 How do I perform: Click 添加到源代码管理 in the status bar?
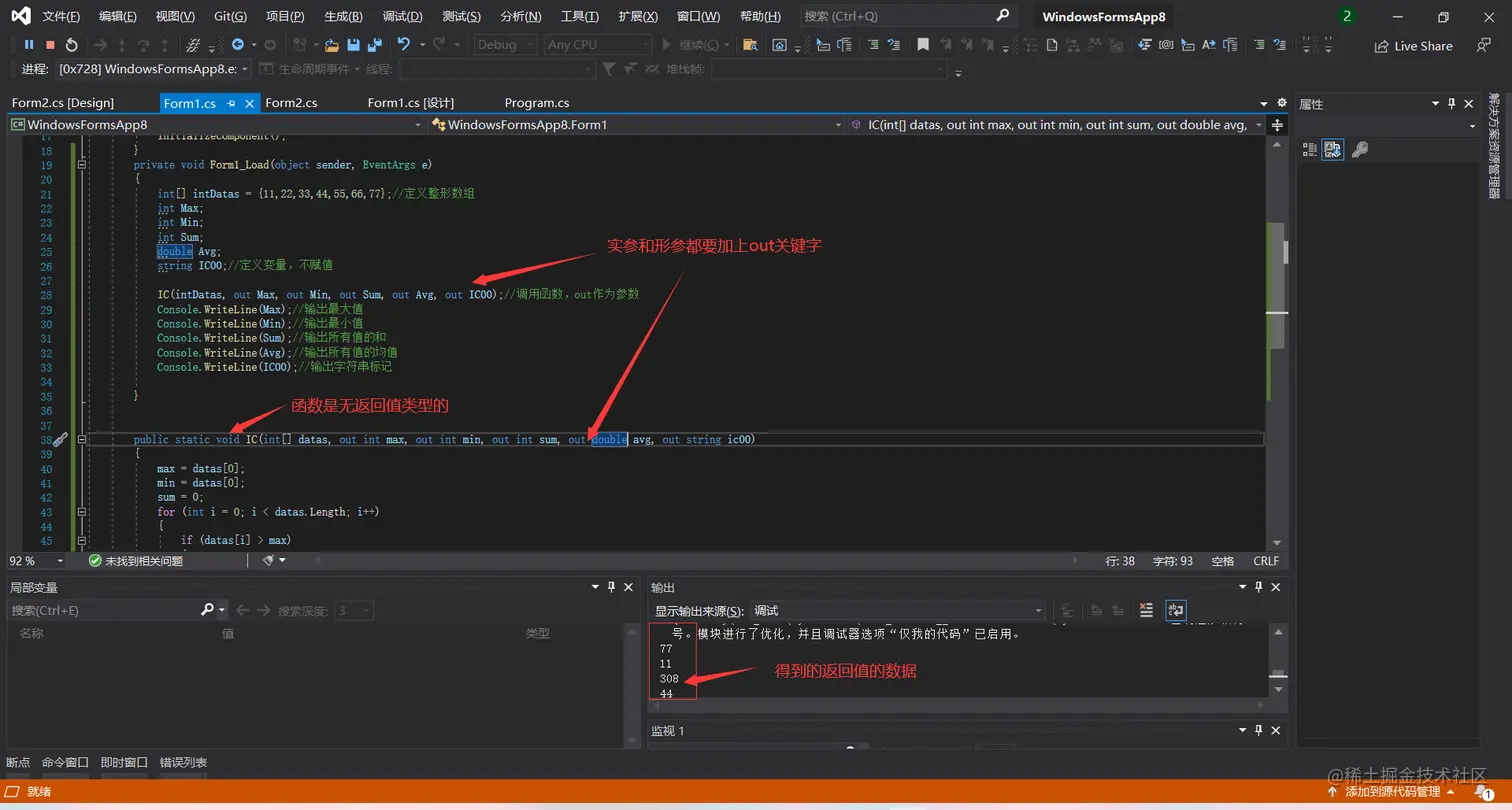click(x=1392, y=792)
